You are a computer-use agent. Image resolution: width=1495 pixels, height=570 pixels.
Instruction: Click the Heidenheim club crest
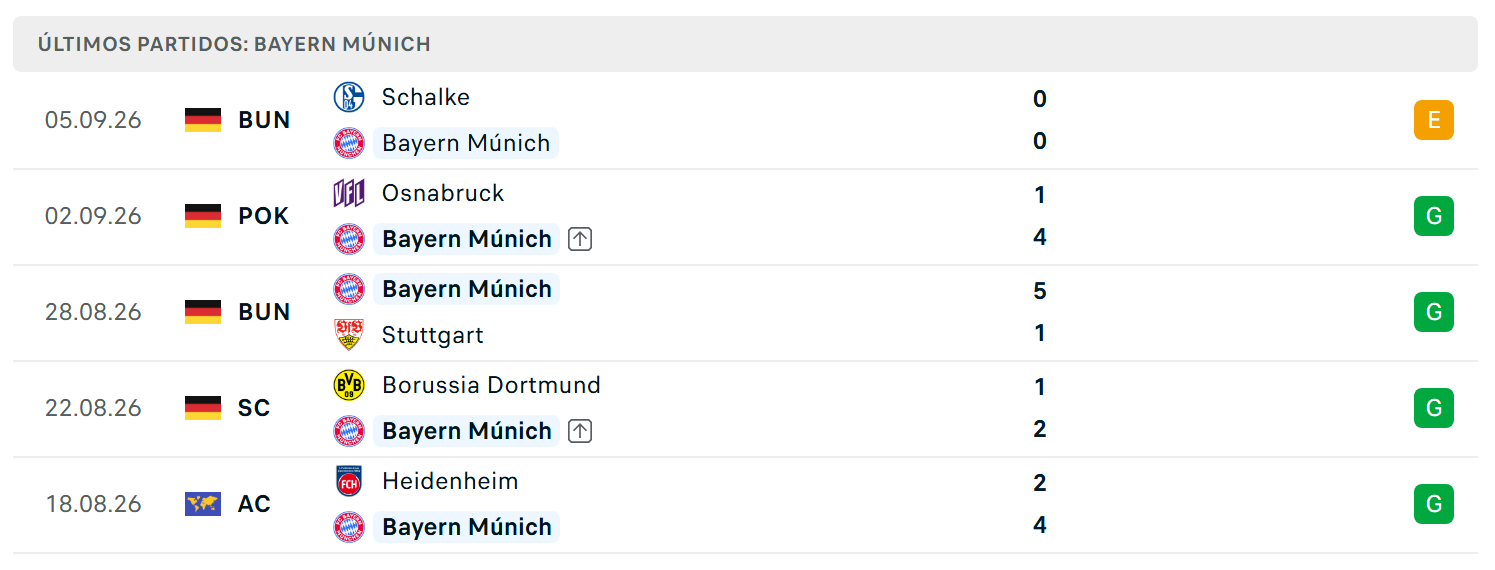click(x=349, y=481)
